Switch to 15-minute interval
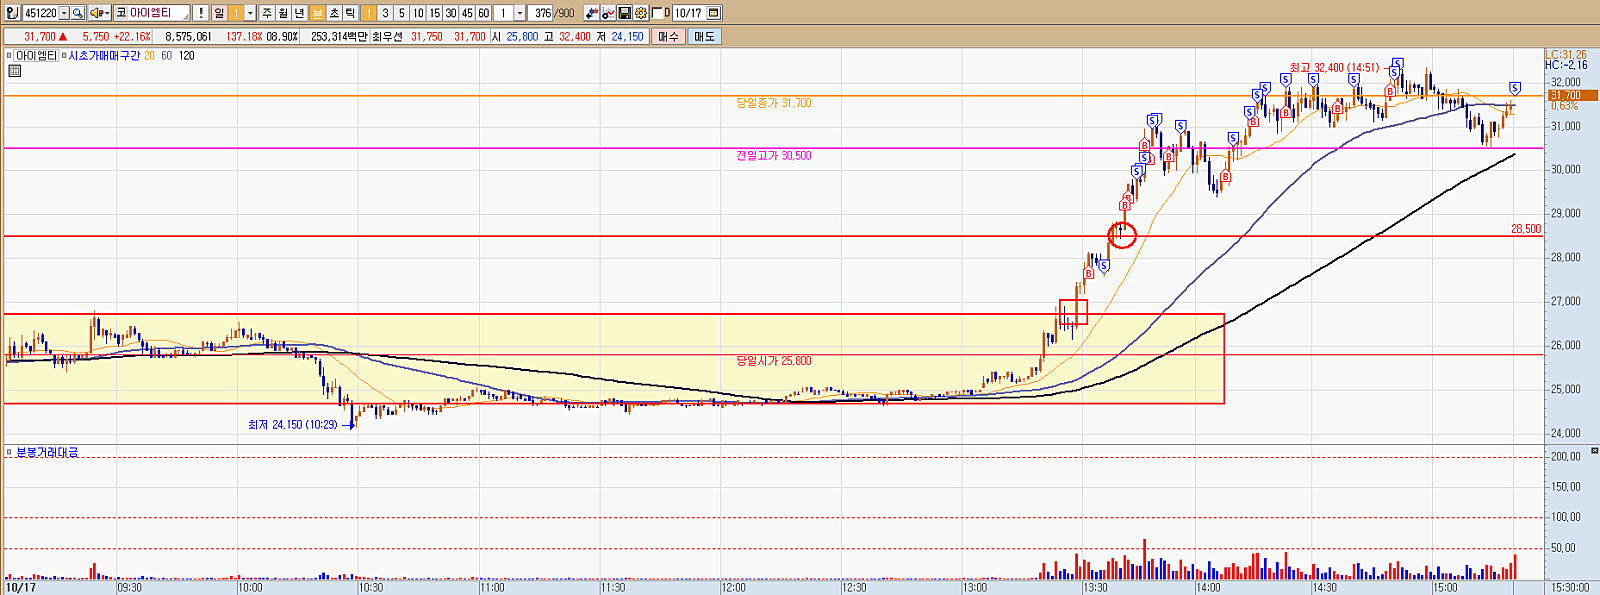Image resolution: width=1600 pixels, height=595 pixels. click(434, 13)
